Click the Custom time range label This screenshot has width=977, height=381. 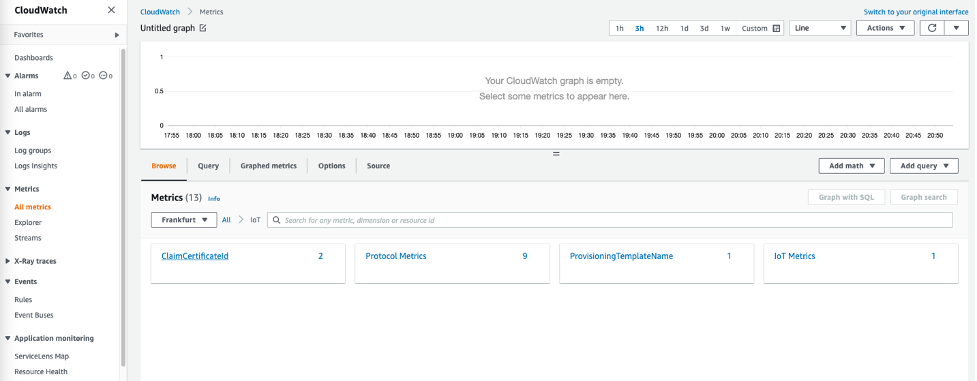tap(755, 29)
